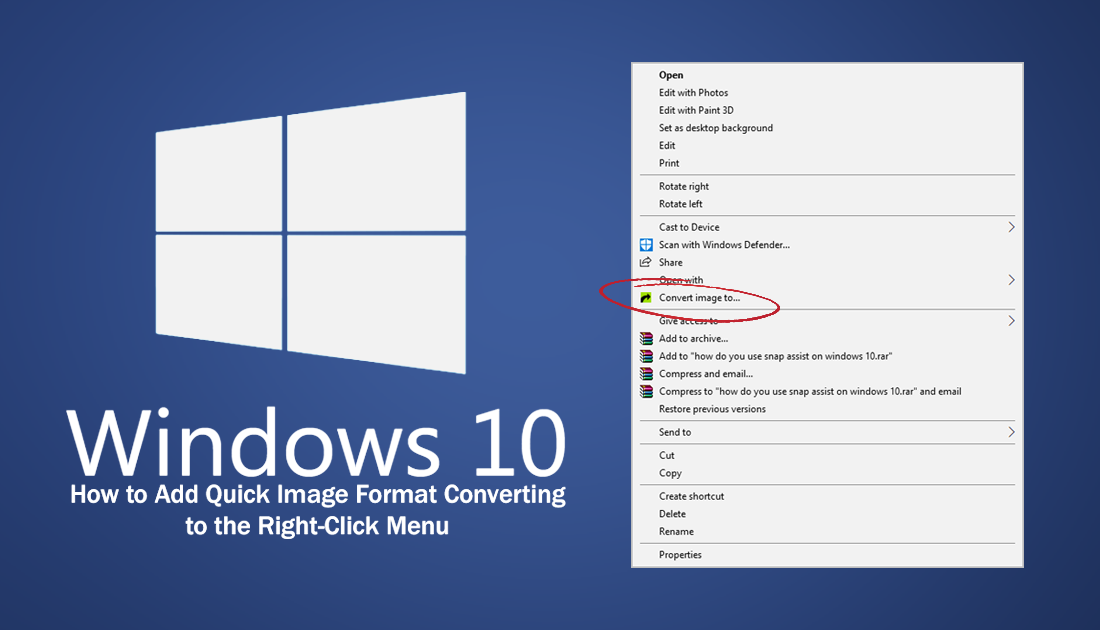Expand the Give access to submenu arrow
Image resolution: width=1100 pixels, height=630 pixels.
1011,321
